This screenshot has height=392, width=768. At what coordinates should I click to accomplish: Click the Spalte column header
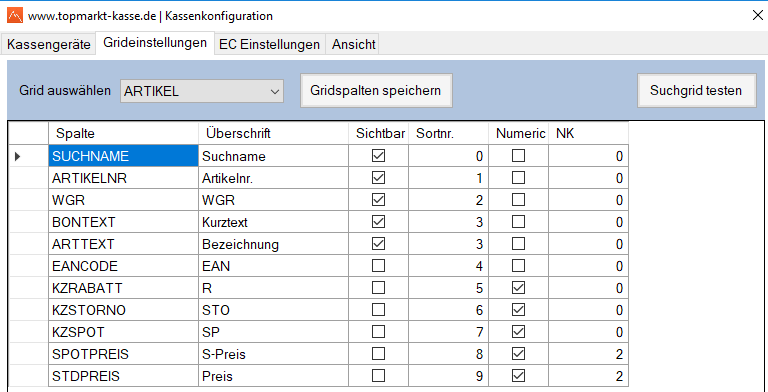[123, 133]
